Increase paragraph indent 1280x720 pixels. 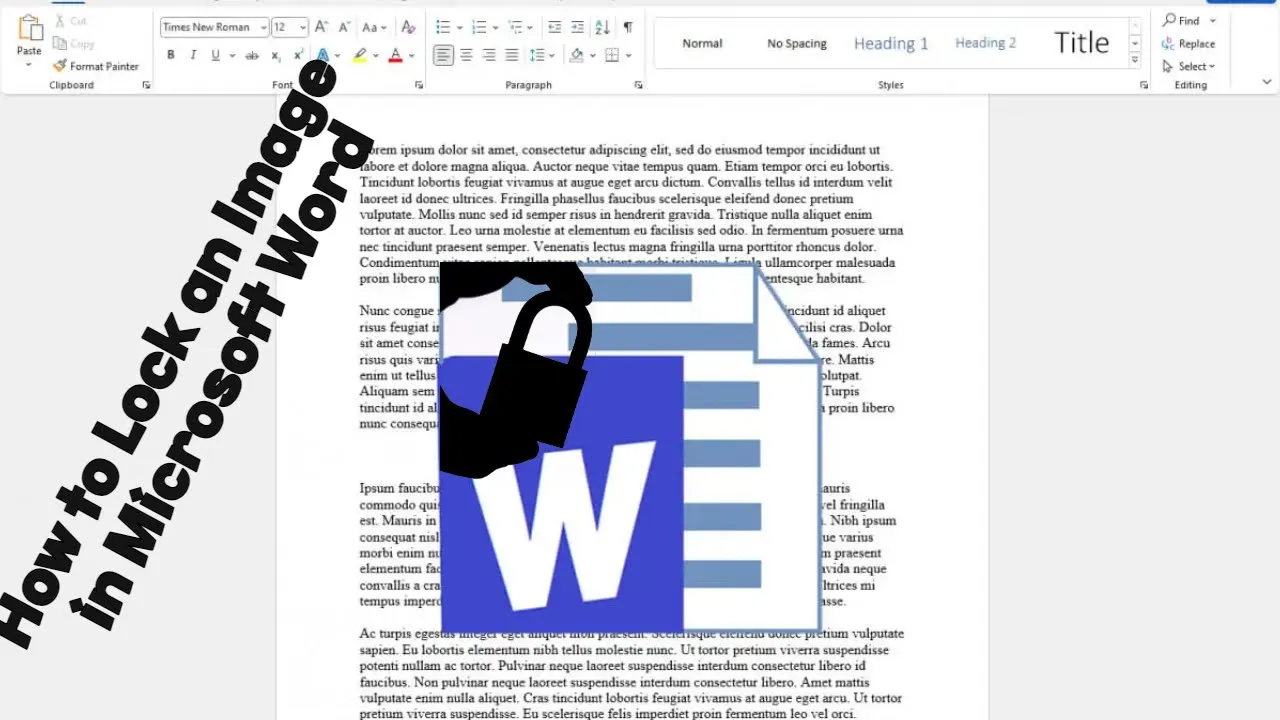pos(578,27)
